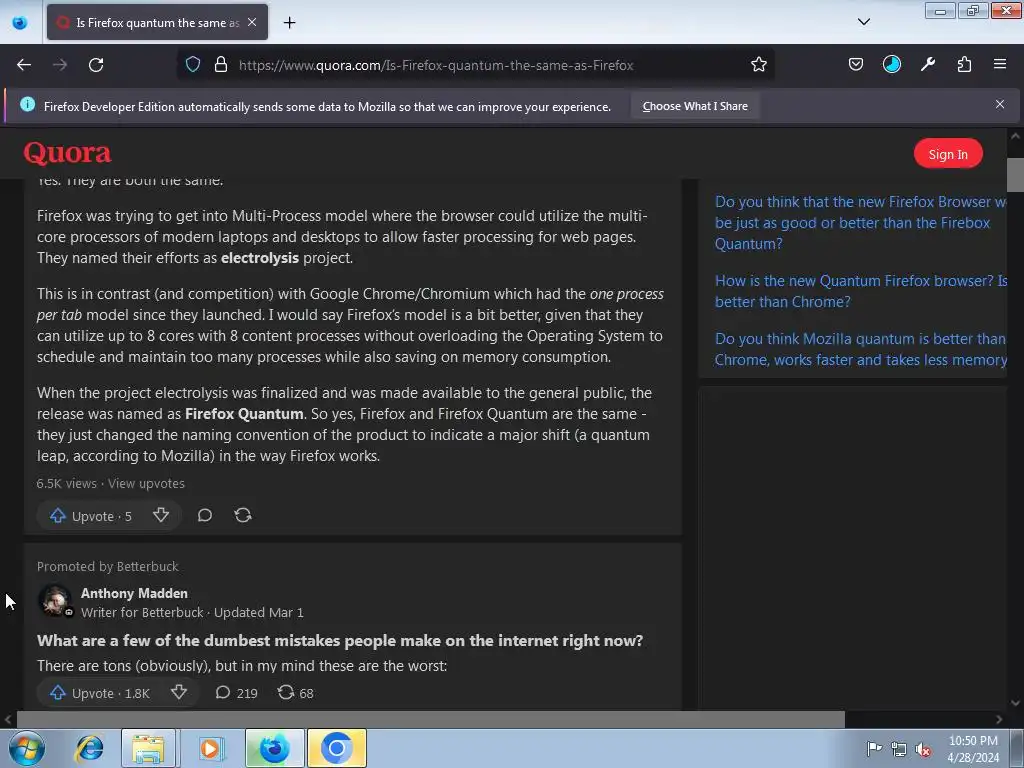
Task: Go back using the browser back arrow
Action: (24, 65)
